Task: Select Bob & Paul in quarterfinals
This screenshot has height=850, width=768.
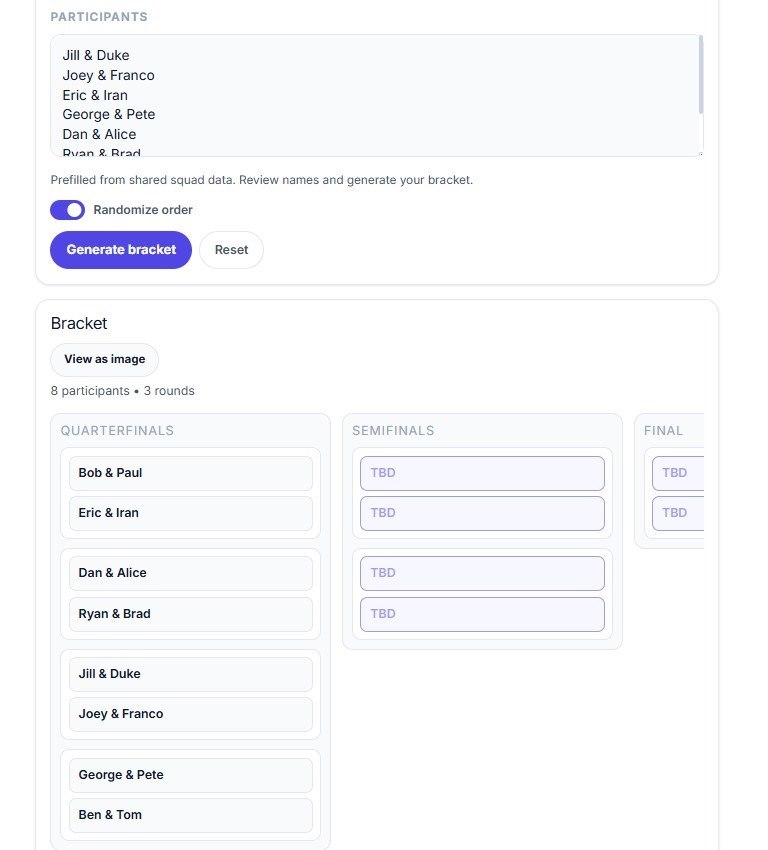Action: coord(190,473)
